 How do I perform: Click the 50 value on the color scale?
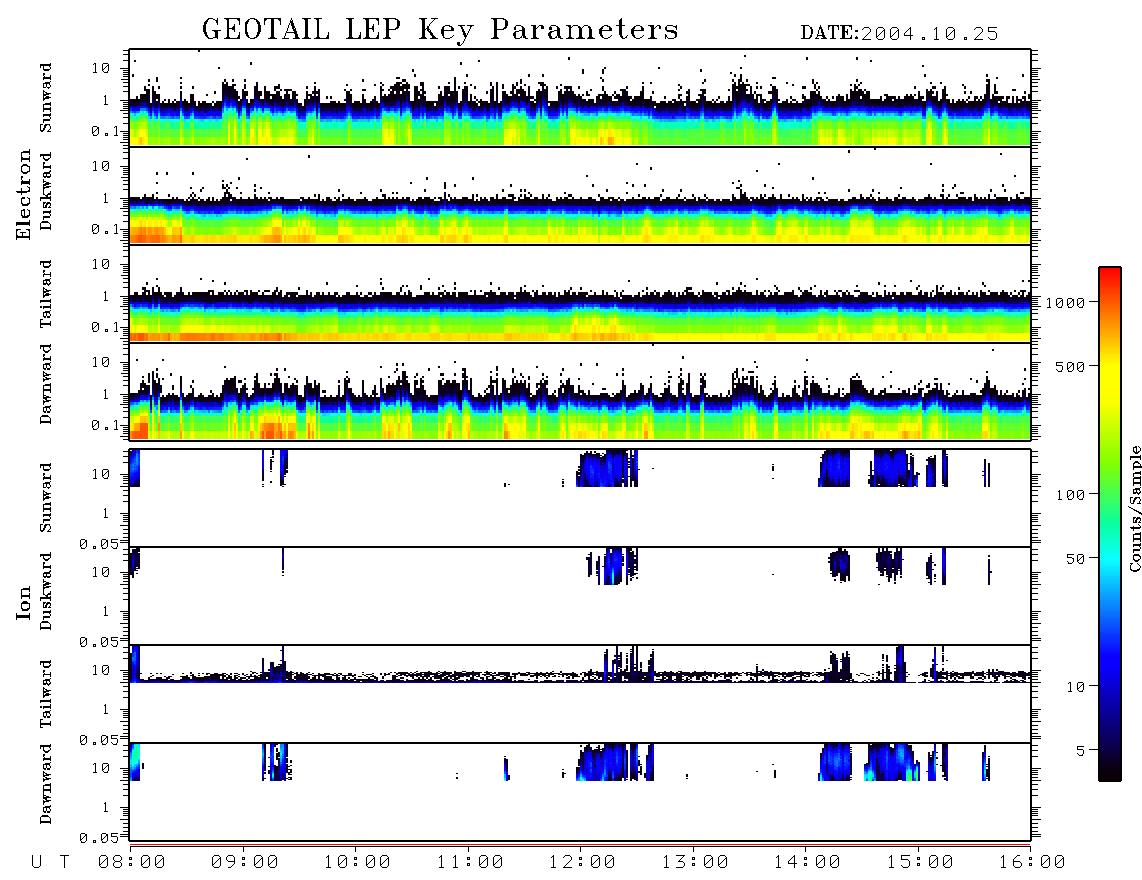coord(1075,559)
